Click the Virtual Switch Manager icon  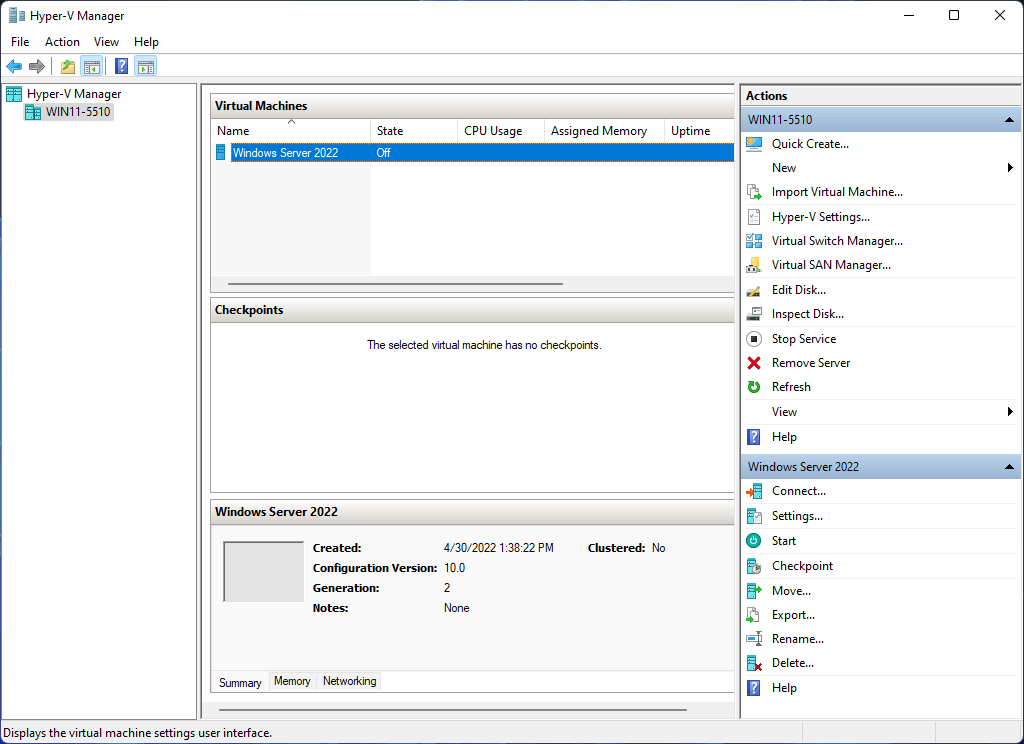754,241
